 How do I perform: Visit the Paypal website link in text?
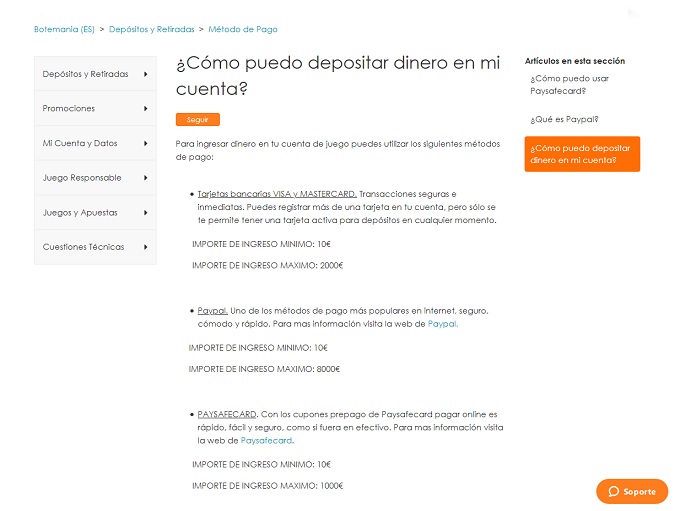click(x=442, y=324)
